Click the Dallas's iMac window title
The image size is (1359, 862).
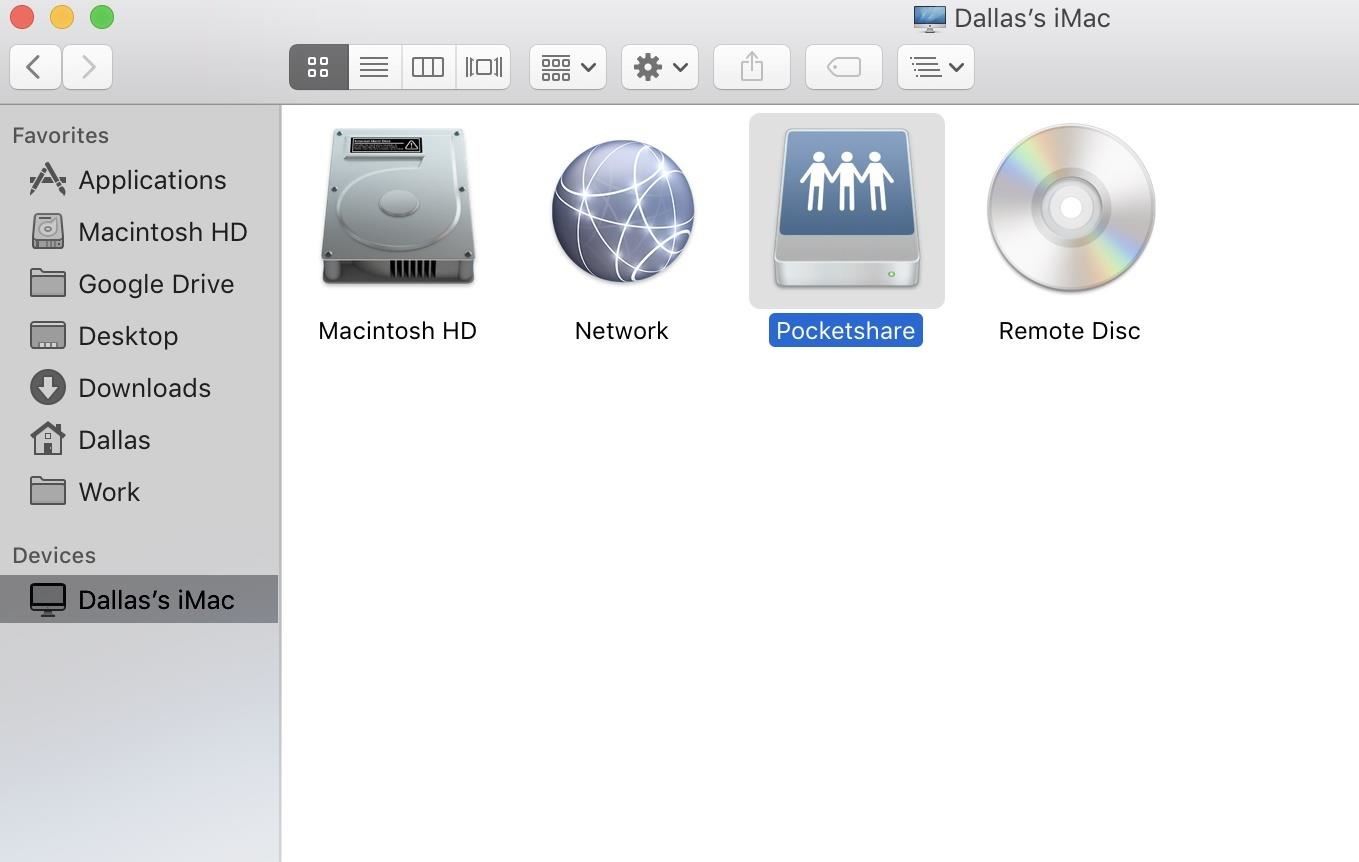coord(1032,18)
